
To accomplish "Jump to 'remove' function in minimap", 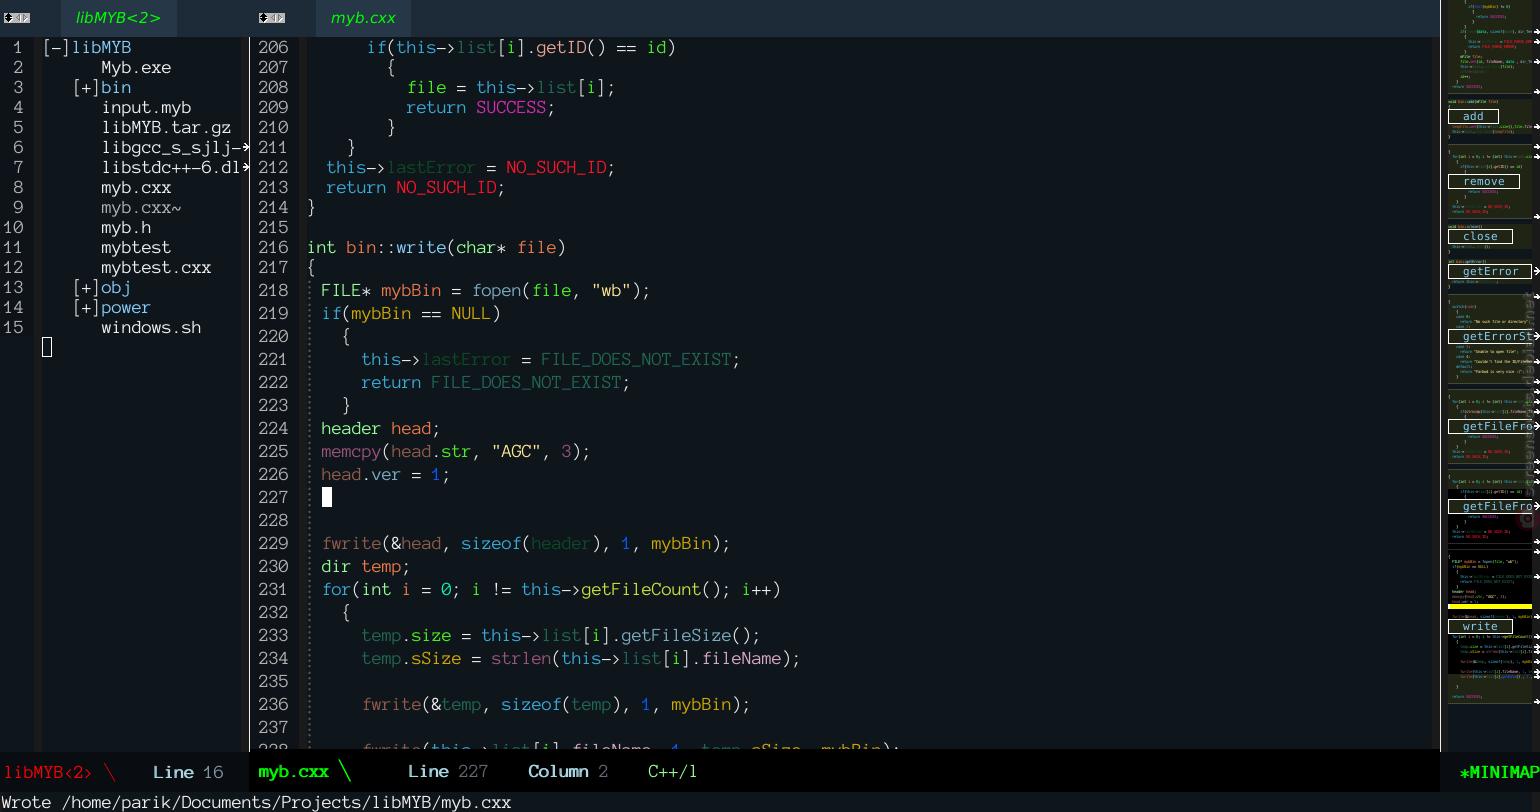I will coord(1484,181).
